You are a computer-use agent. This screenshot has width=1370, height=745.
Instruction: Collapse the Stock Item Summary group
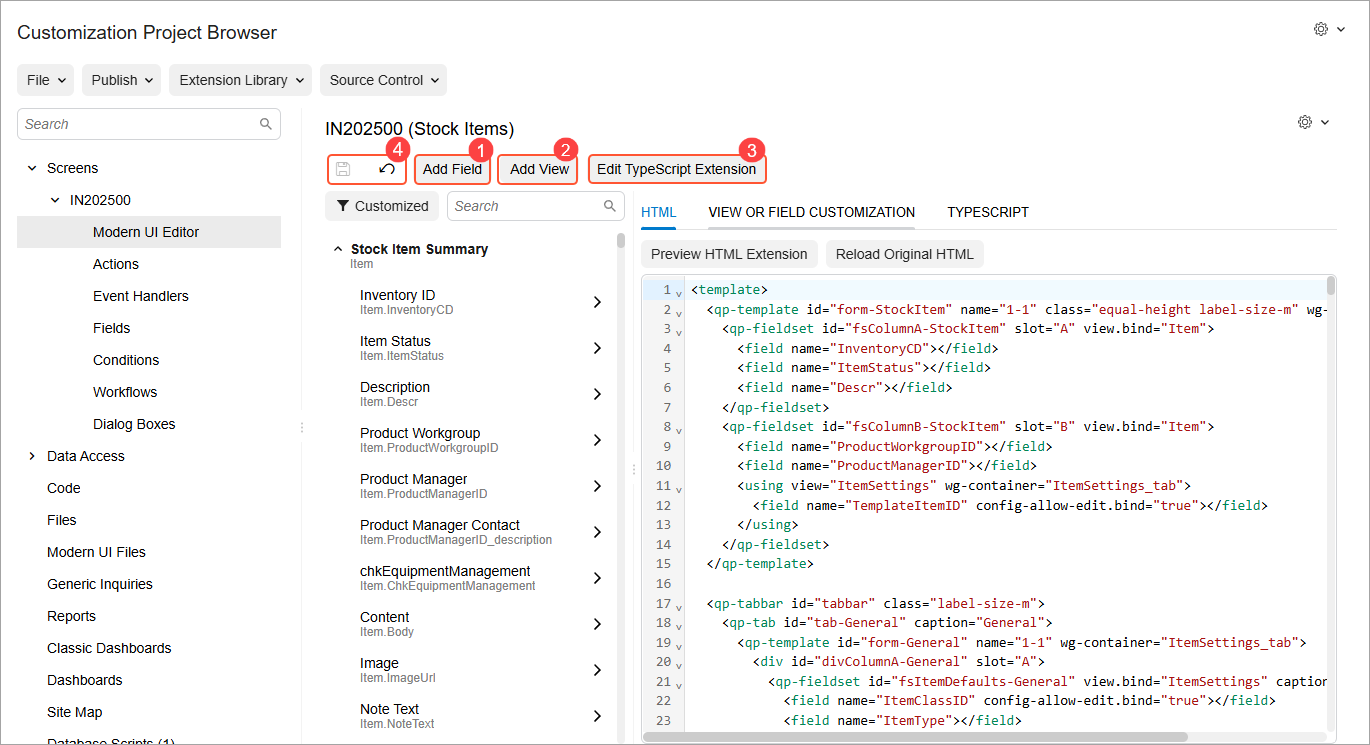[x=337, y=249]
